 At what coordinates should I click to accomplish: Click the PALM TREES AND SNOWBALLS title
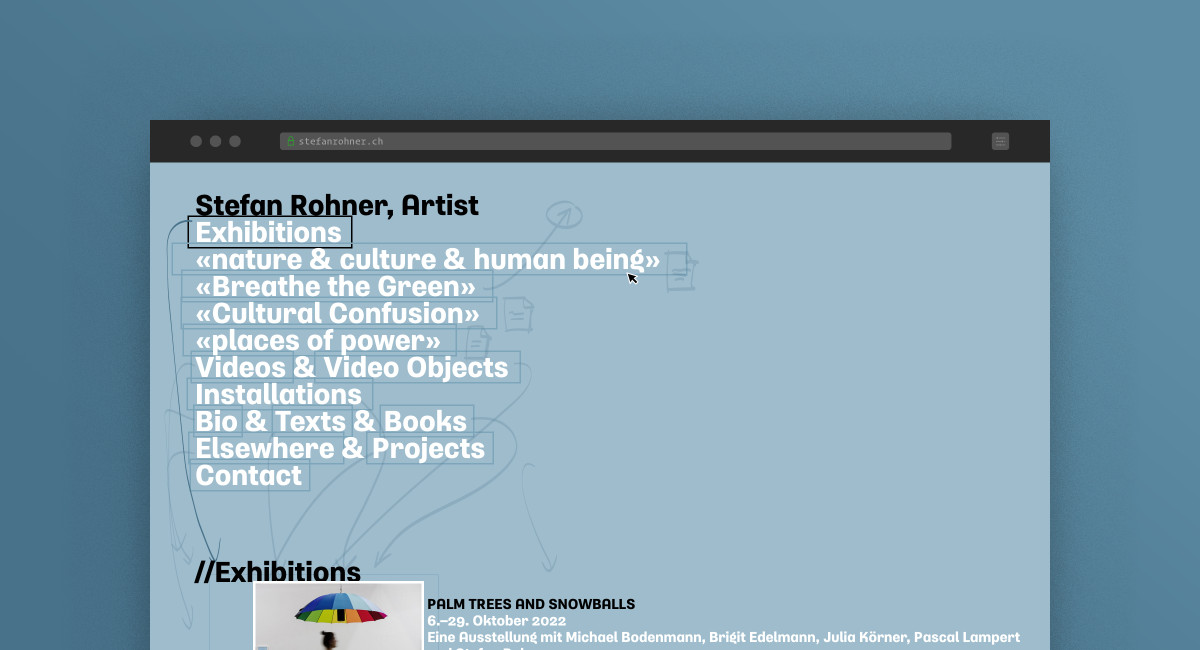531,604
